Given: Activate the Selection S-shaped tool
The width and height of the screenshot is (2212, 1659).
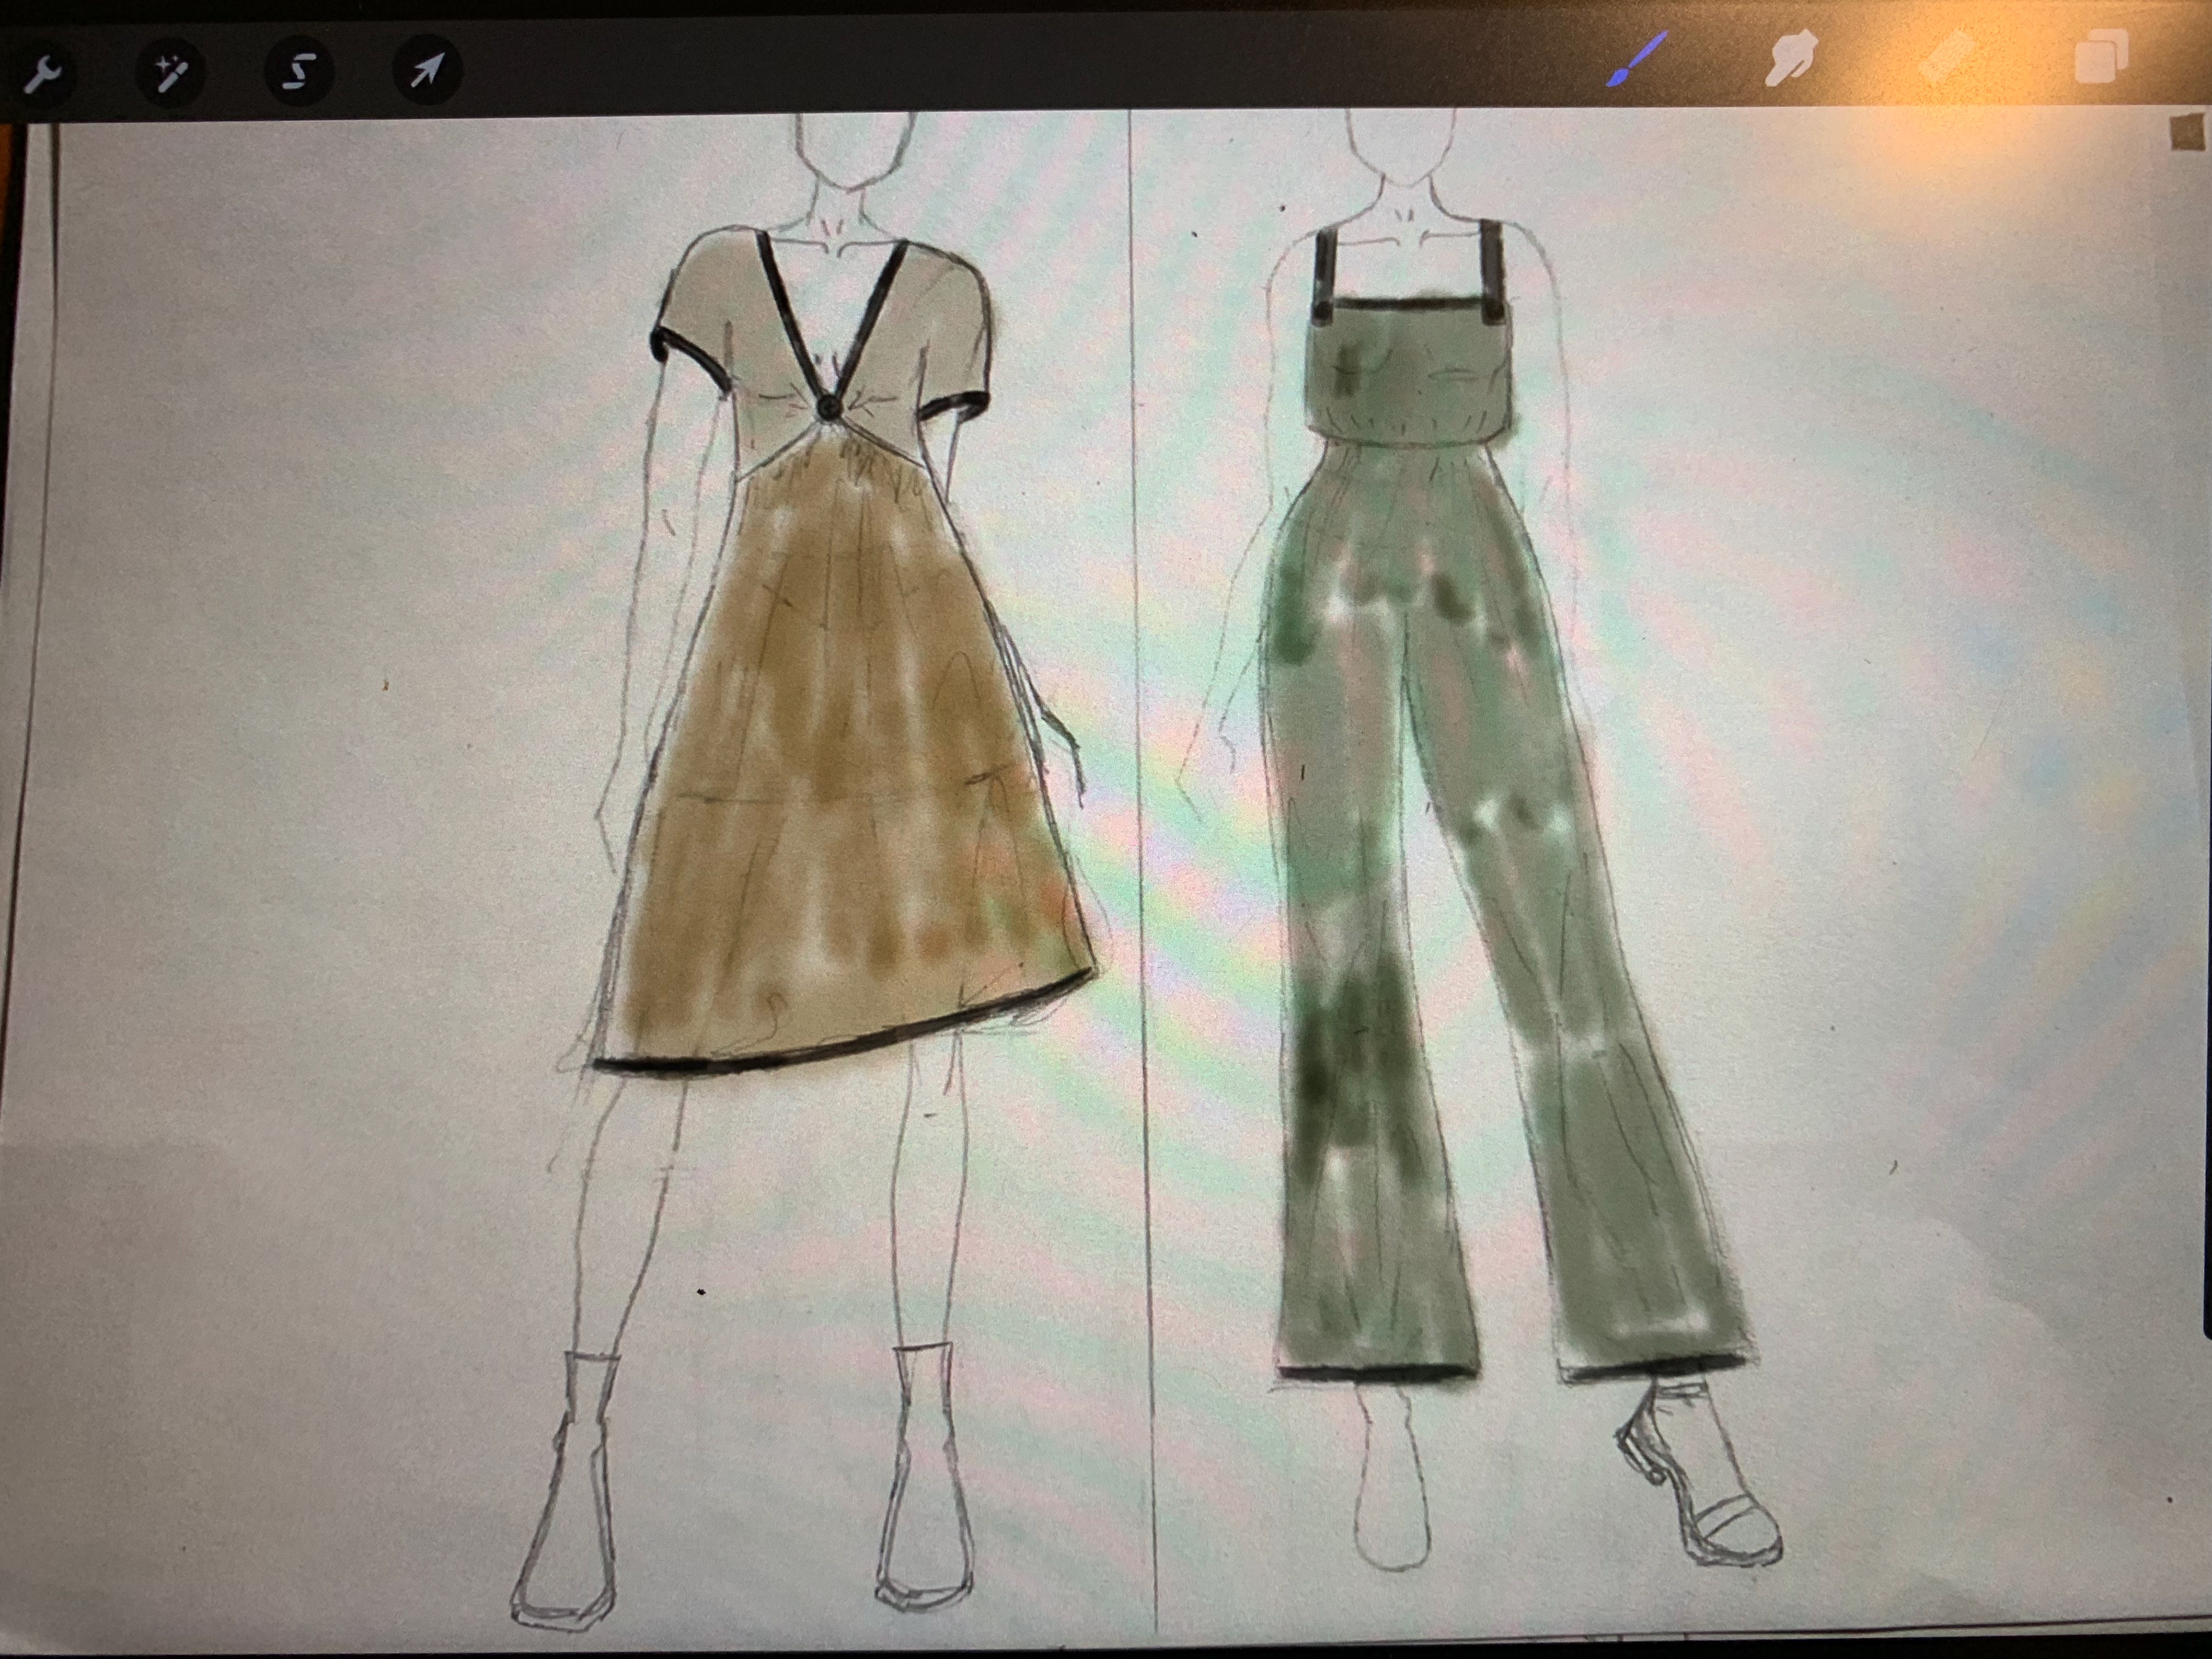Looking at the screenshot, I should point(298,71).
